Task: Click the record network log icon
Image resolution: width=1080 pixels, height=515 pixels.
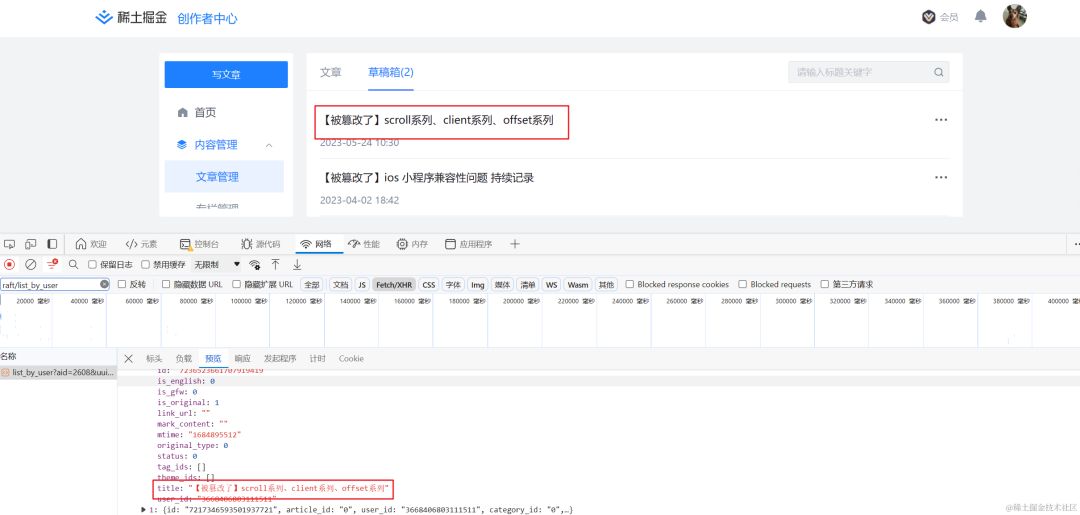Action: click(9, 264)
